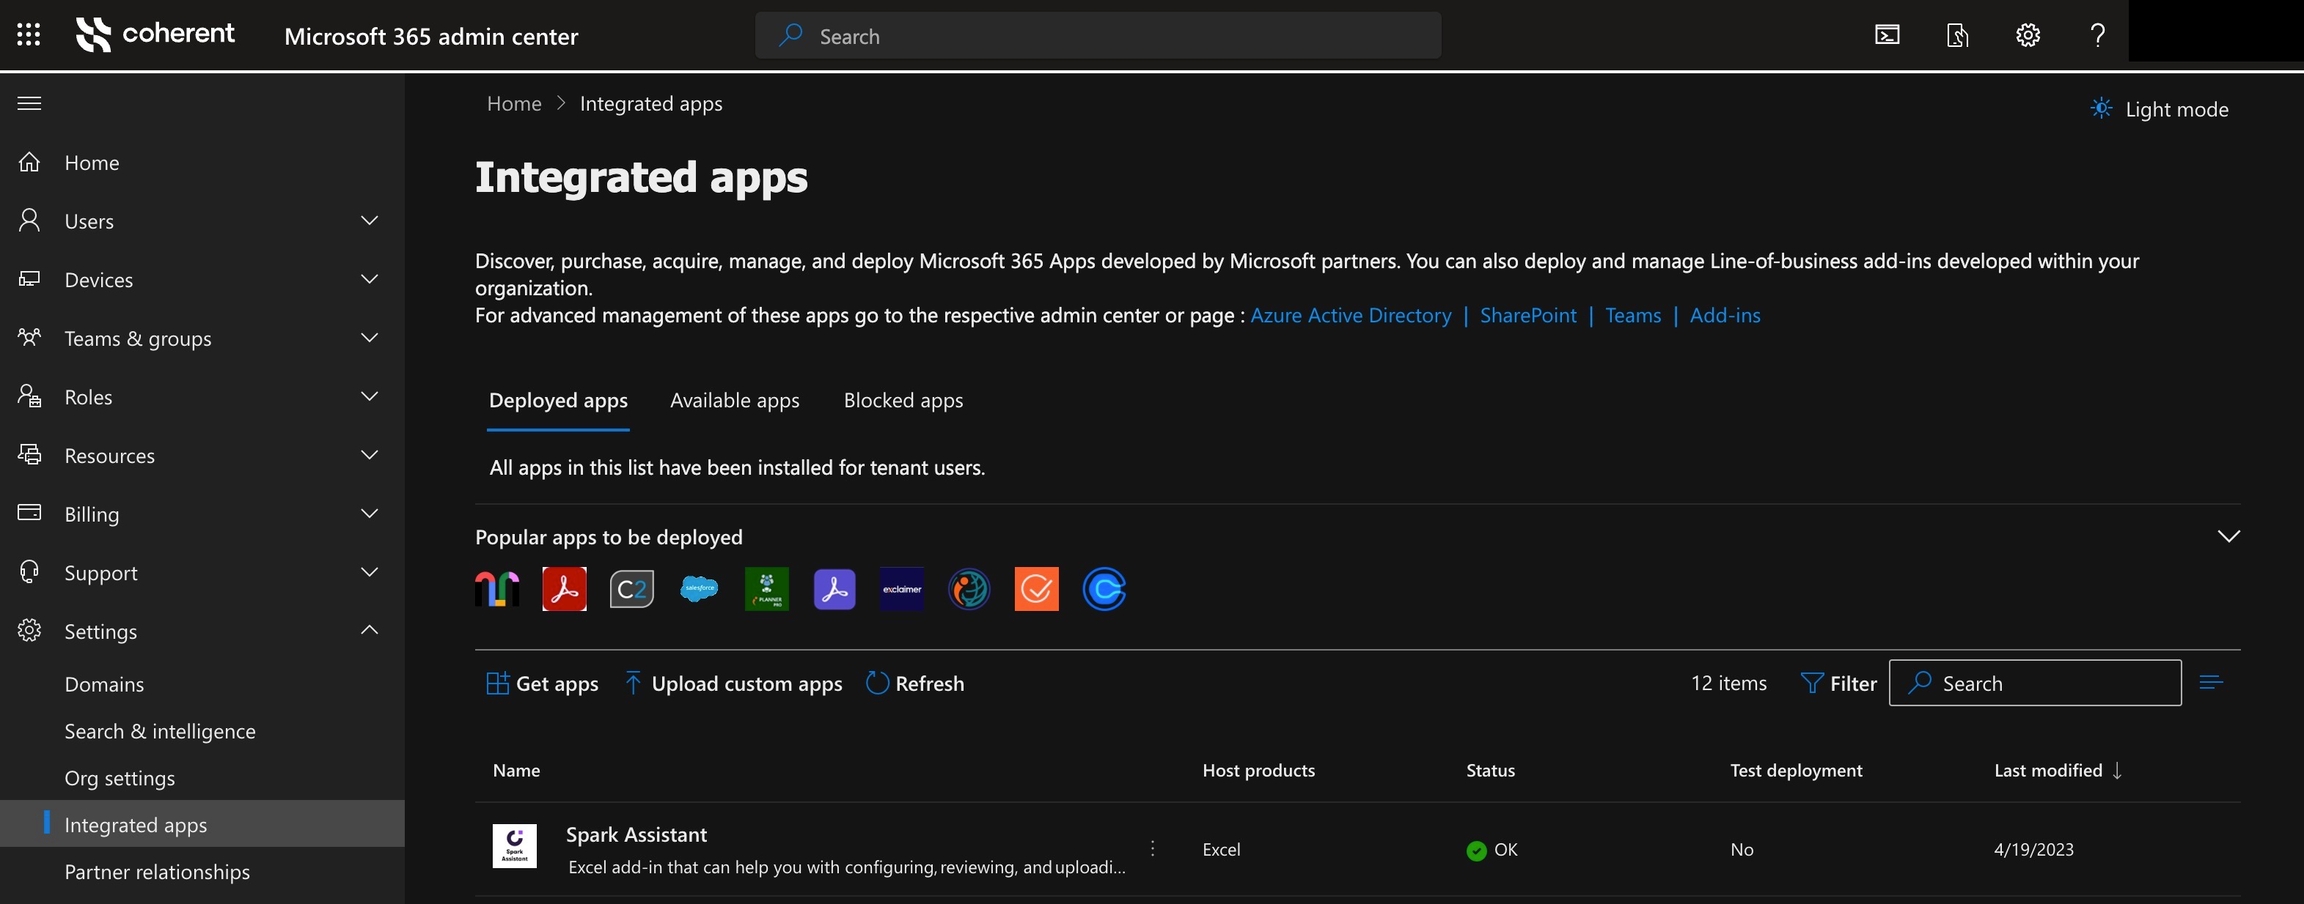The width and height of the screenshot is (2304, 904).
Task: Collapse the left navigation hamburger menu
Action: (29, 103)
